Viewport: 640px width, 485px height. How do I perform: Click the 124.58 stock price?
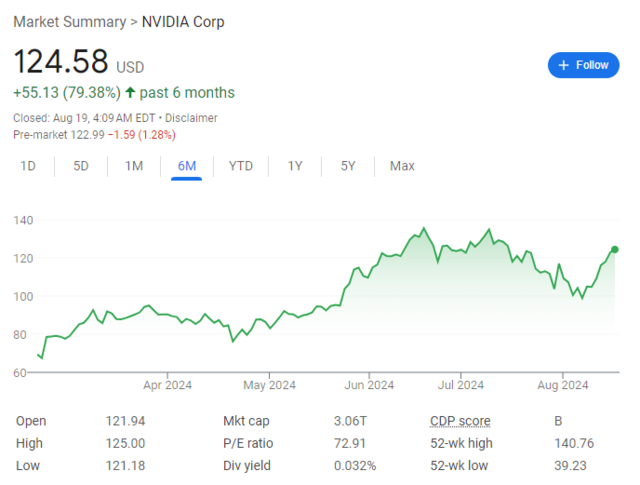[60, 62]
